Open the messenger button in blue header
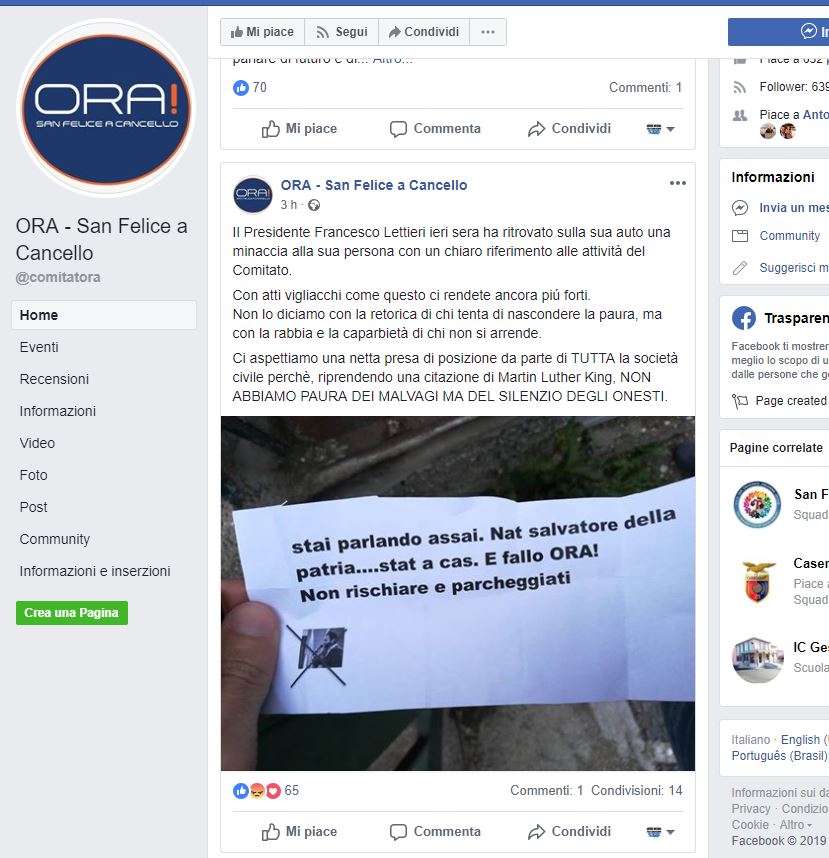The image size is (829, 858). coord(808,31)
